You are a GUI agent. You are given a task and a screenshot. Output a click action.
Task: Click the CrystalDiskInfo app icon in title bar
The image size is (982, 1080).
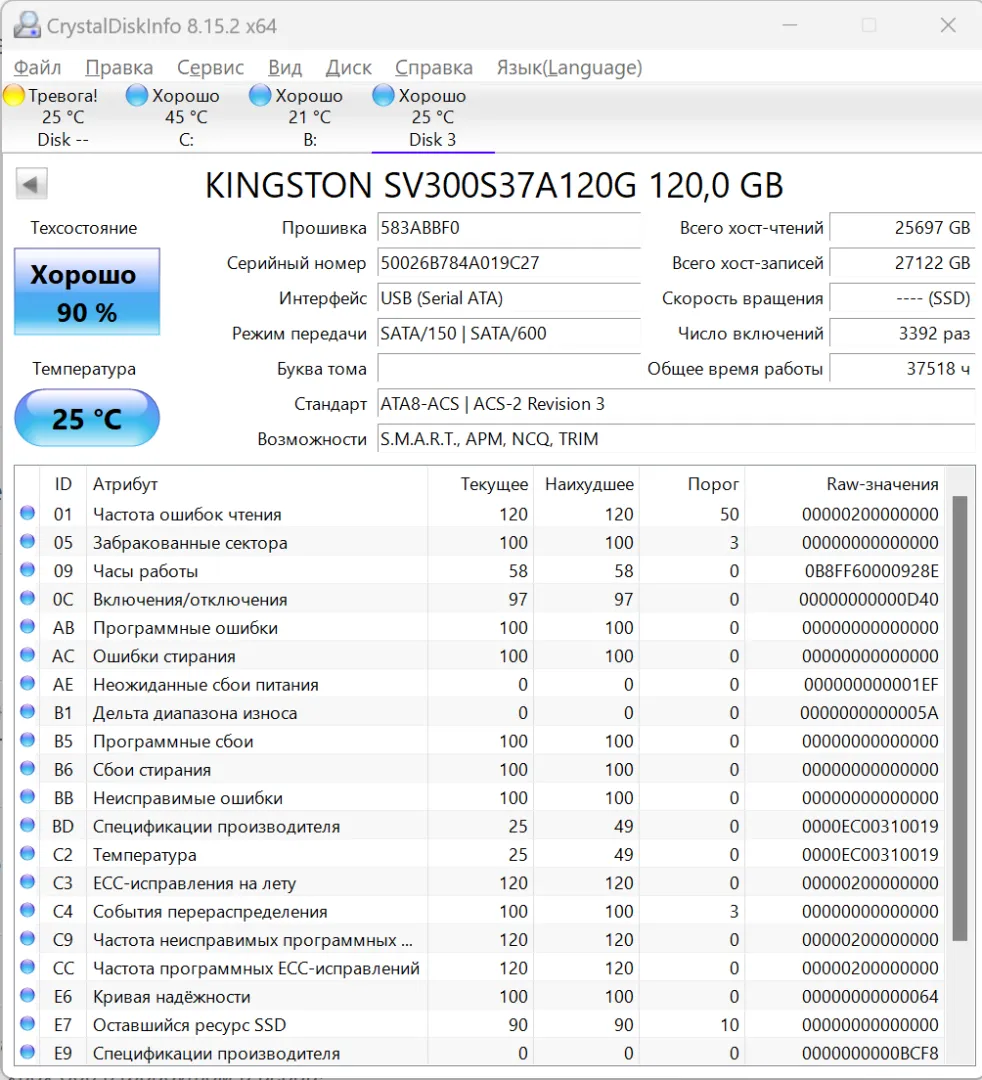coord(27,25)
